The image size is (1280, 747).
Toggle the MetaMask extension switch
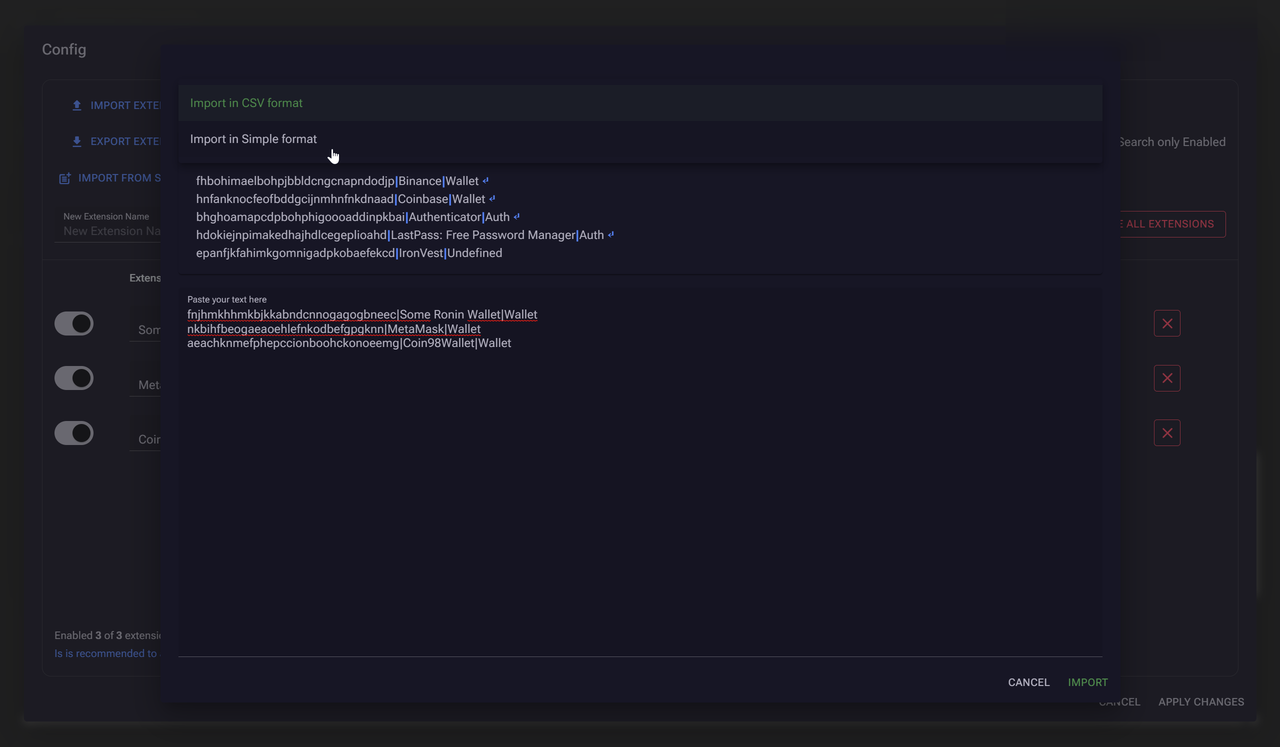(74, 378)
